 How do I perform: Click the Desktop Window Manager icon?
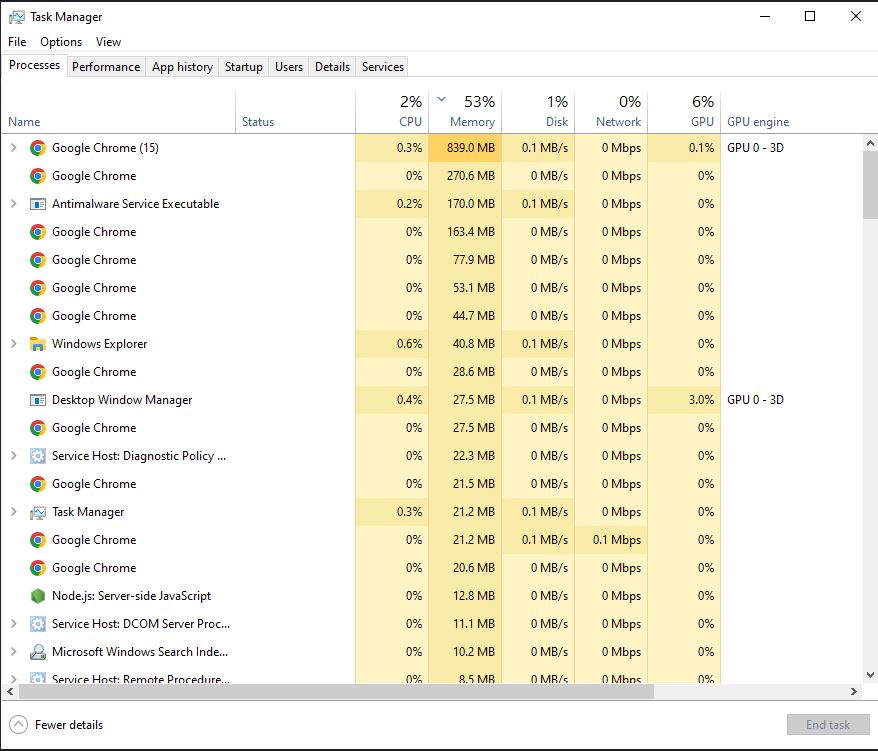(38, 400)
